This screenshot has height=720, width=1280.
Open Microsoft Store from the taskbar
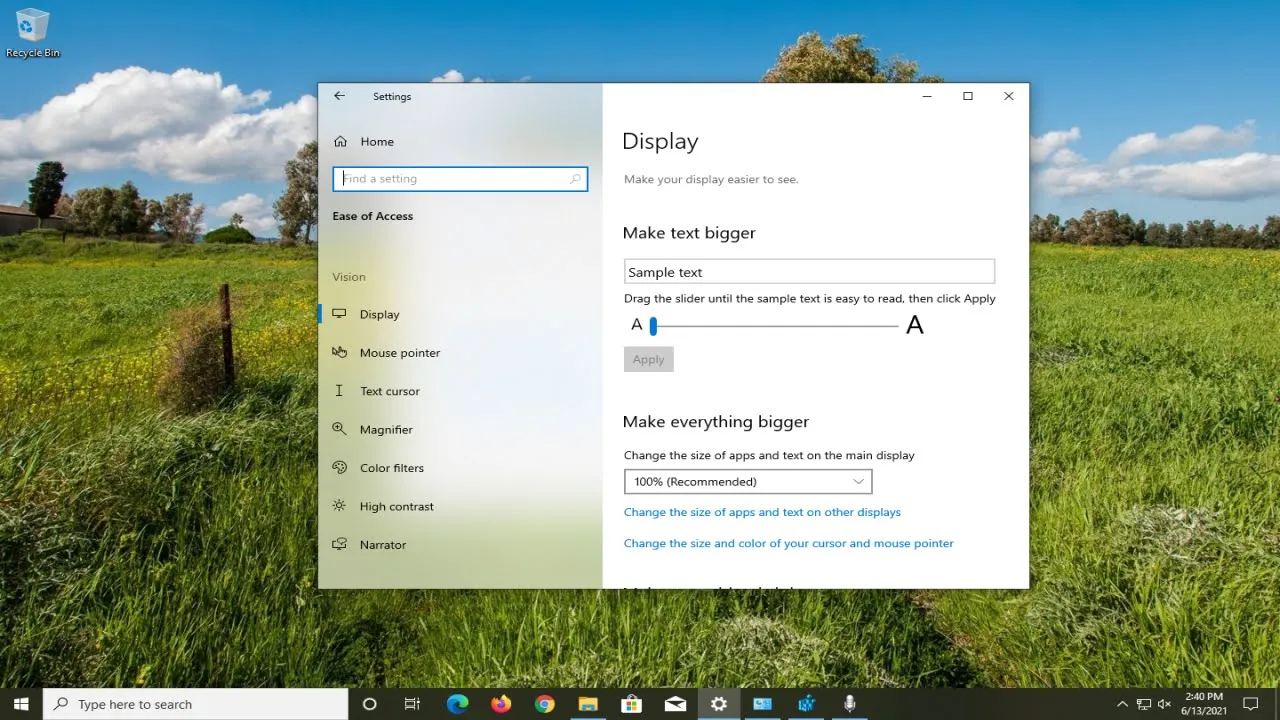coord(631,704)
